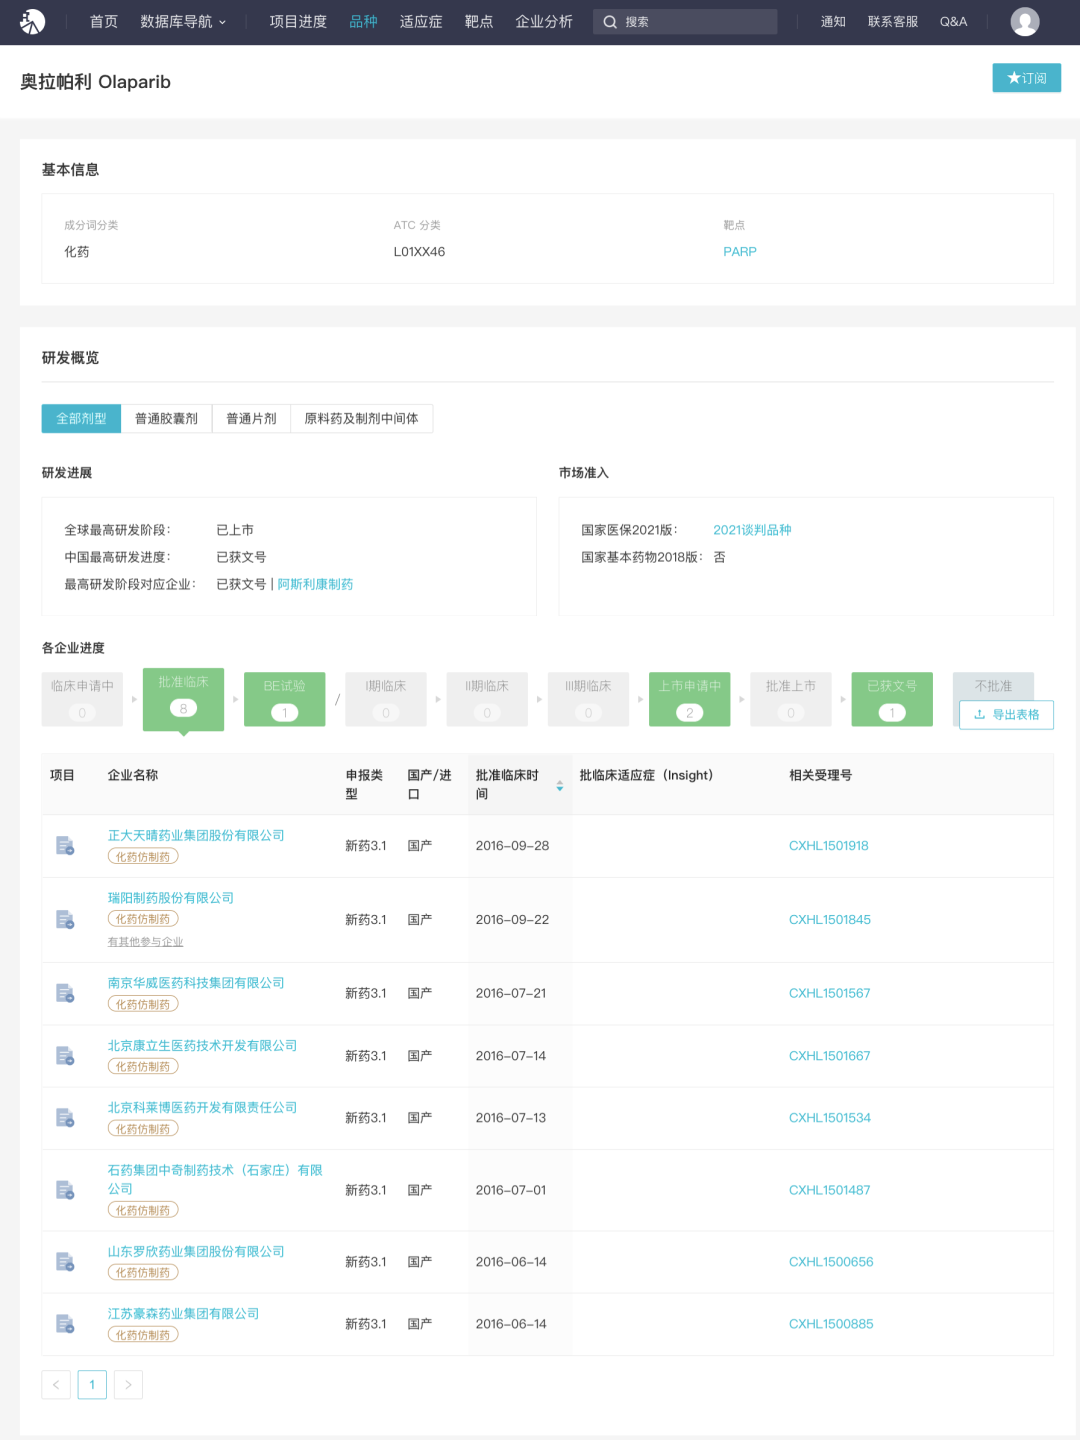The image size is (1080, 1440).
Task: Open 项目进度 navigation item
Action: point(298,22)
